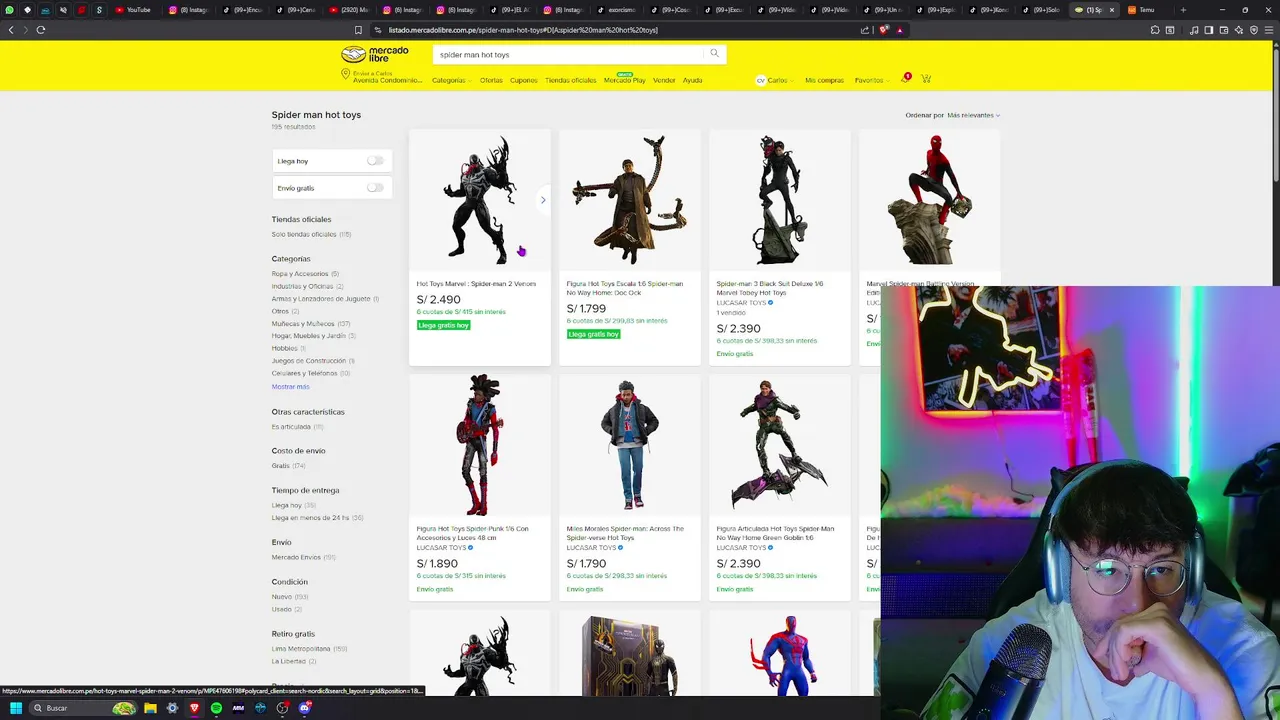This screenshot has height=720, width=1280.
Task: Open Tiendas oficiales in header
Action: 571,80
